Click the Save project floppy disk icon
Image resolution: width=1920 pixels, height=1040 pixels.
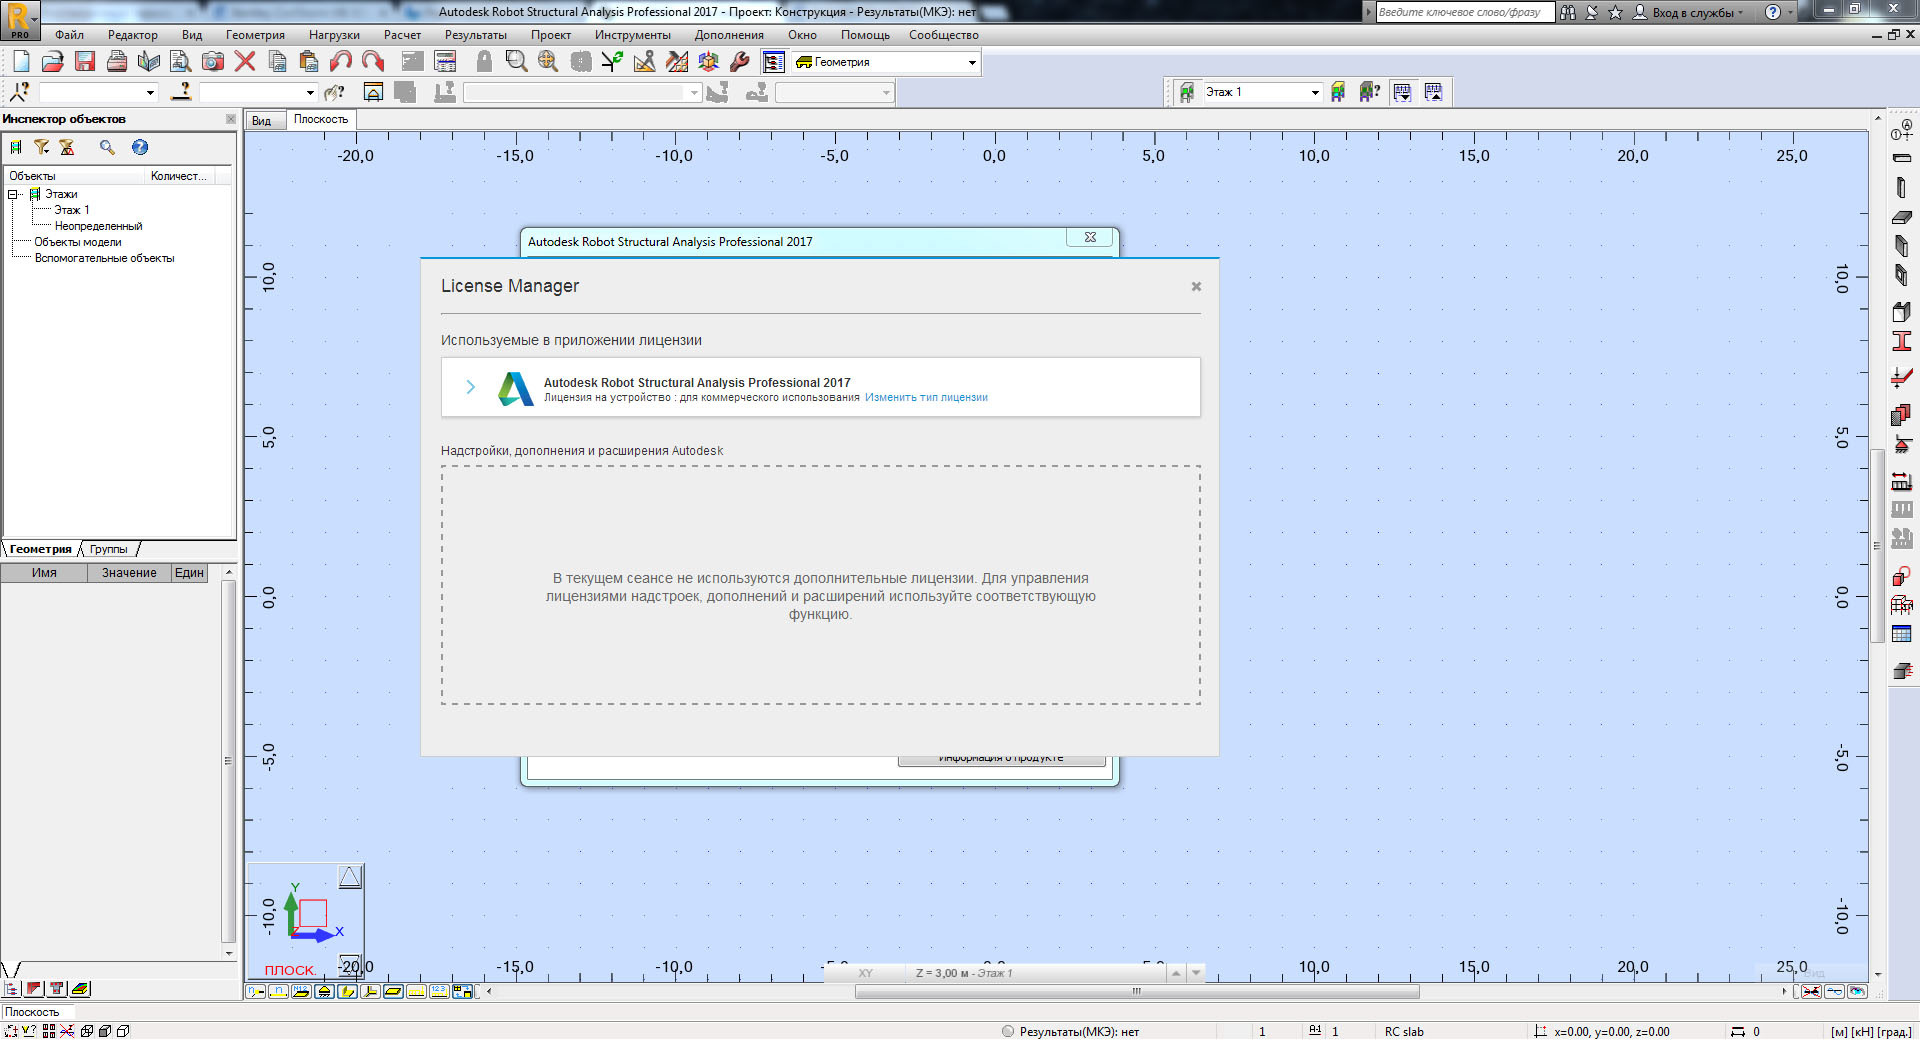tap(85, 62)
